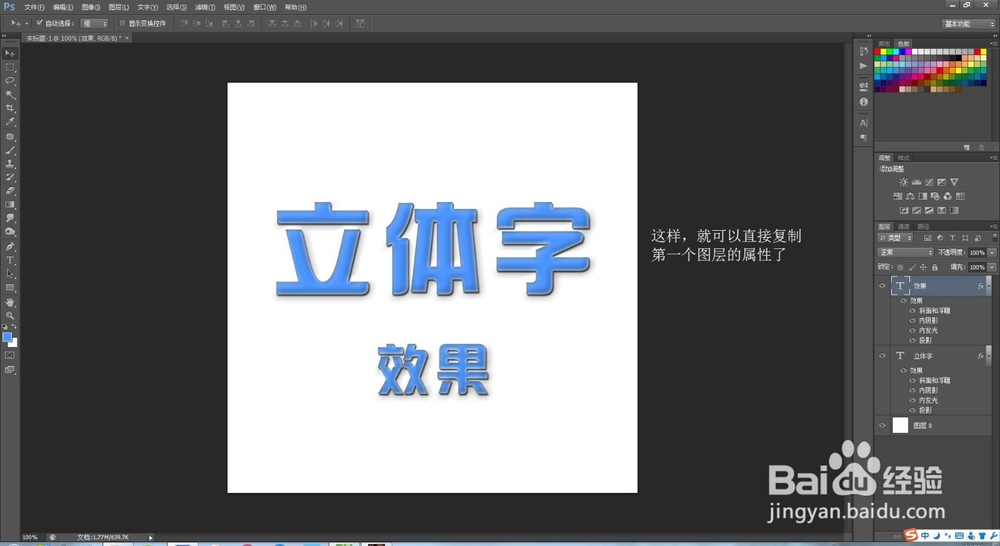Select the Hand tool
Image resolution: width=1000 pixels, height=546 pixels.
(x=10, y=302)
